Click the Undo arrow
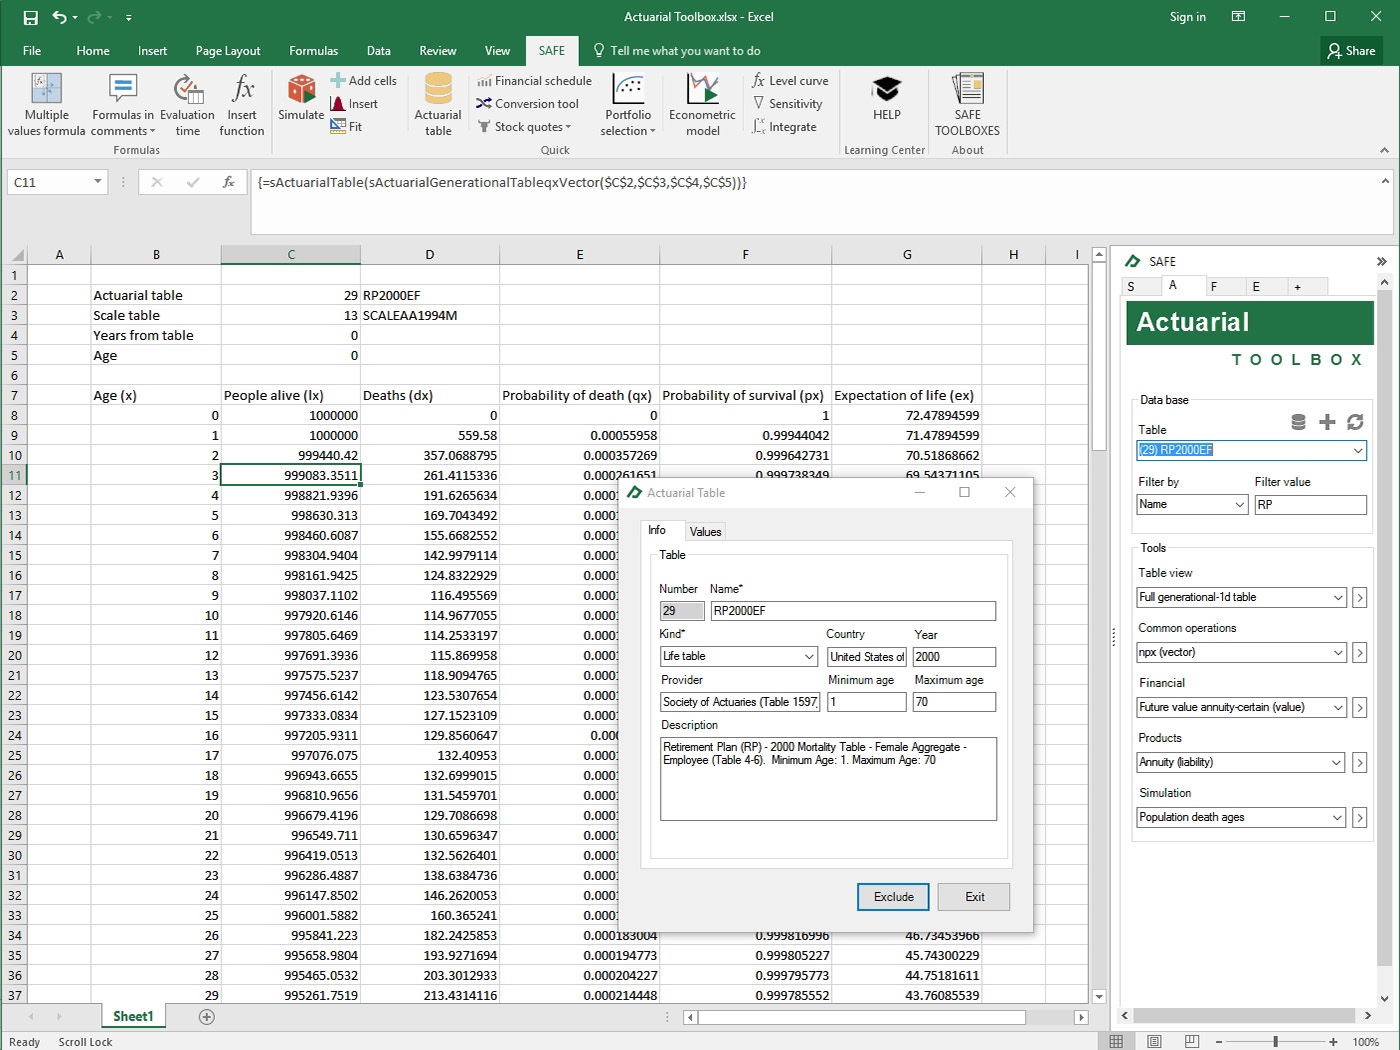Image resolution: width=1400 pixels, height=1050 pixels. (59, 17)
